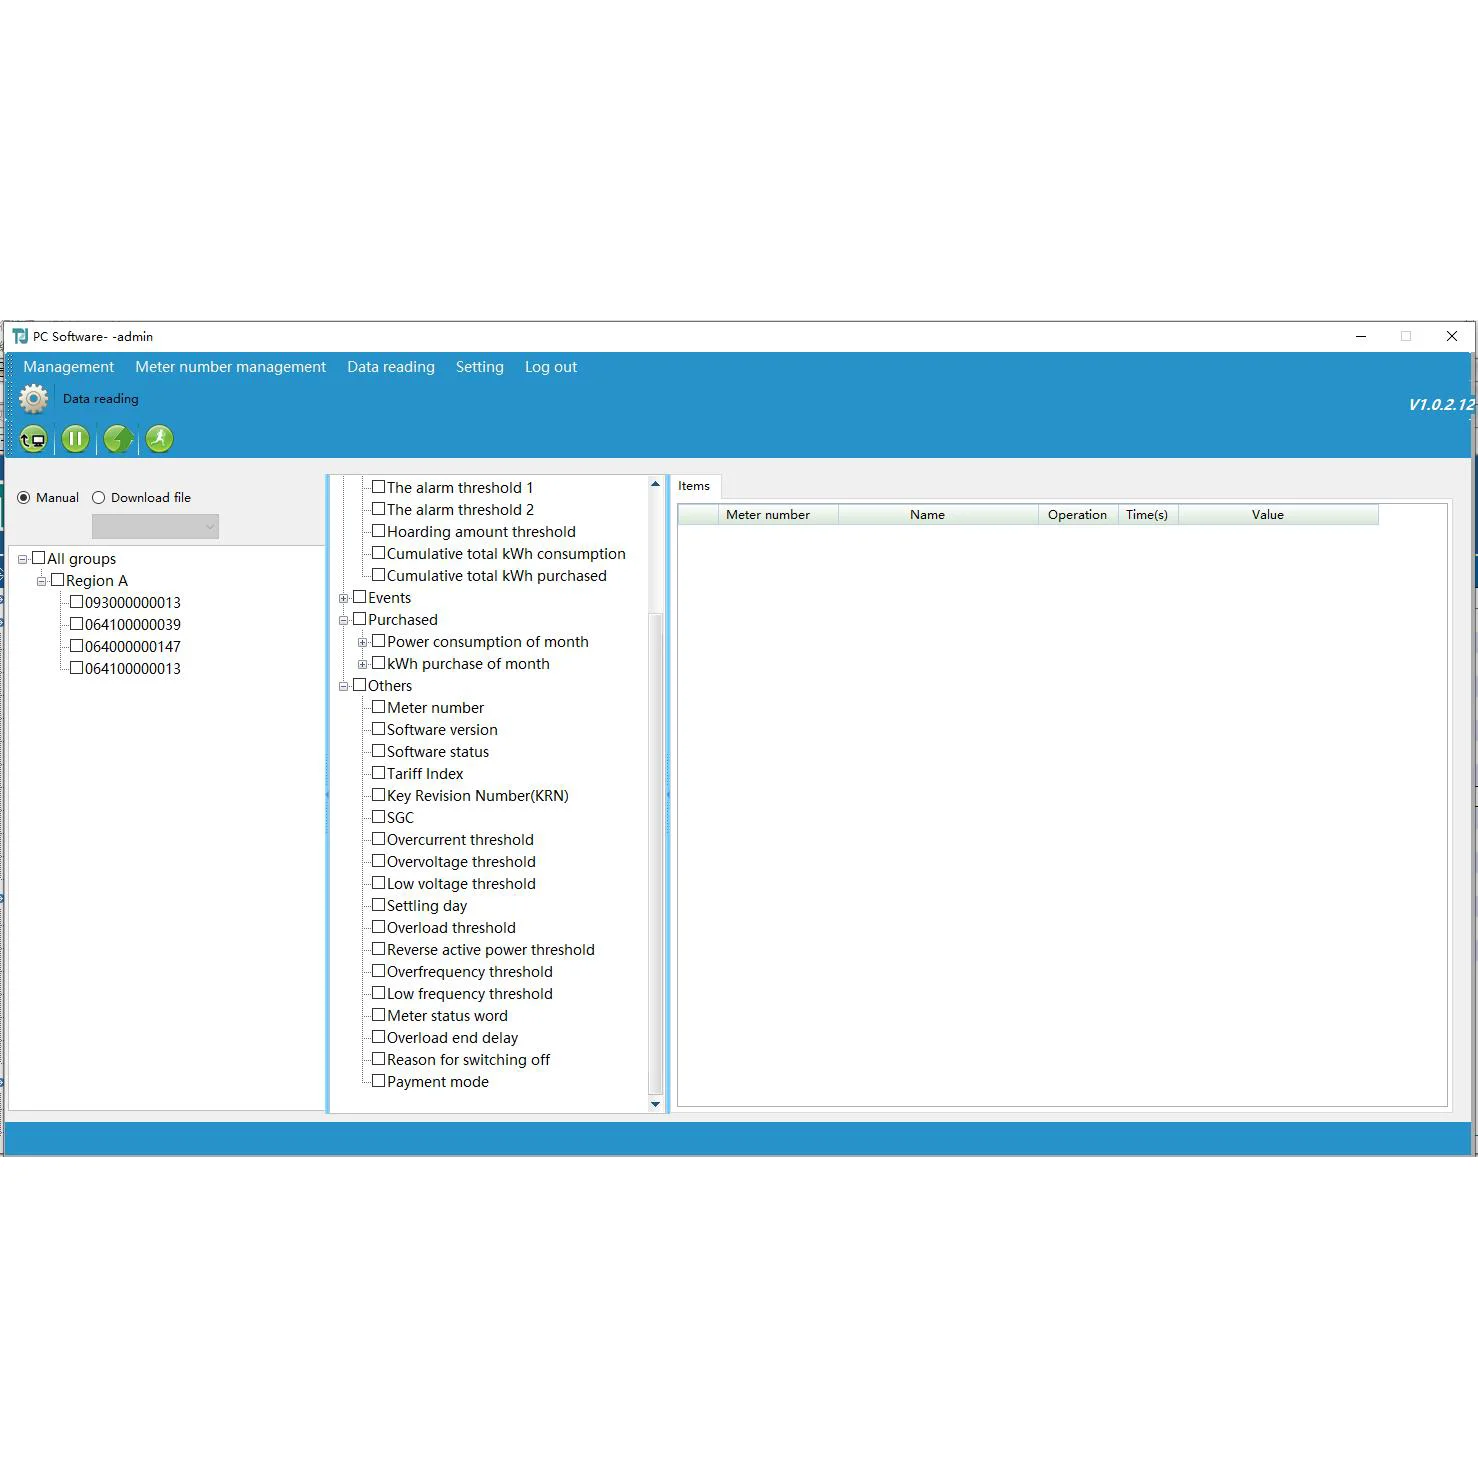Click the Time(s) column header

[x=1147, y=515]
